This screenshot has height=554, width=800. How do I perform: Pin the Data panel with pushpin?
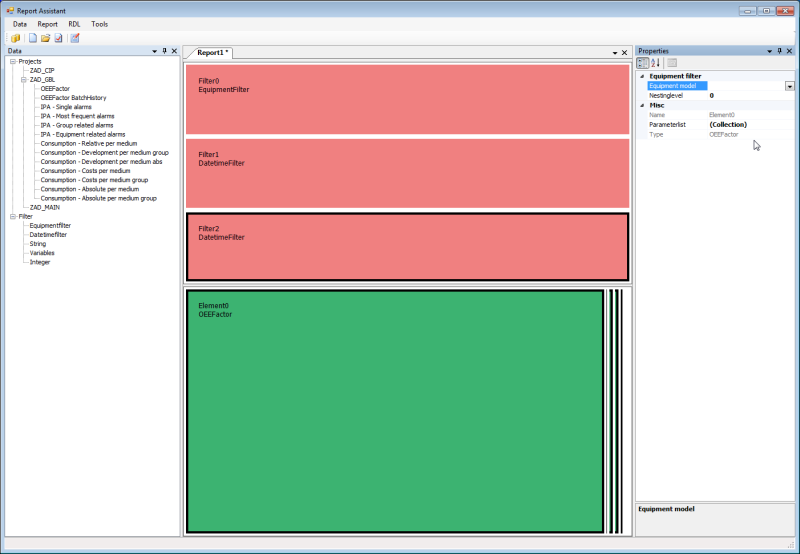click(164, 51)
